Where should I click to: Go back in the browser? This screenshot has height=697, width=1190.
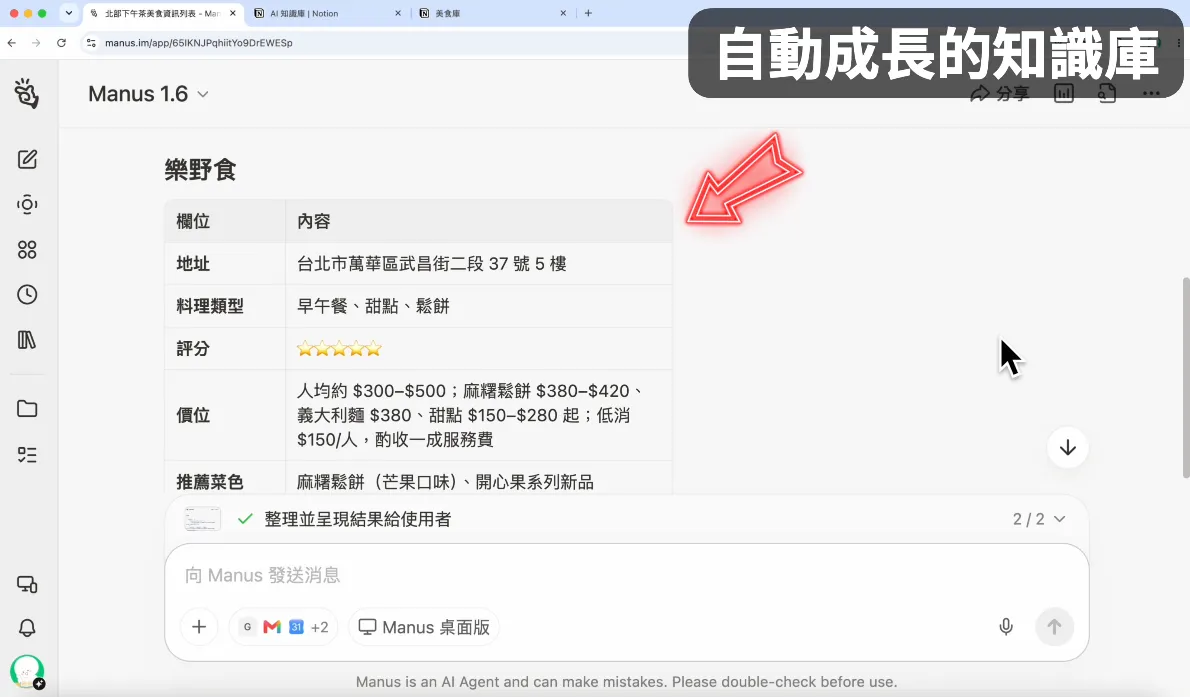point(11,43)
